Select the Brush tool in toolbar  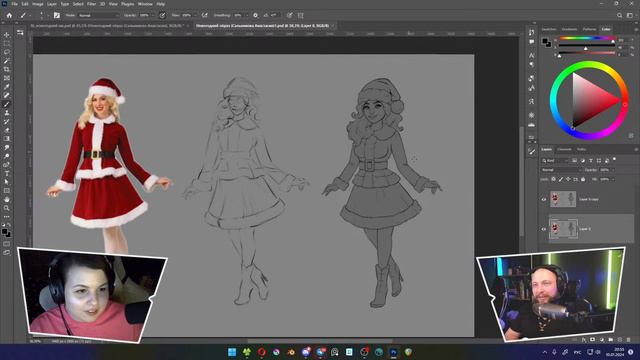point(7,104)
